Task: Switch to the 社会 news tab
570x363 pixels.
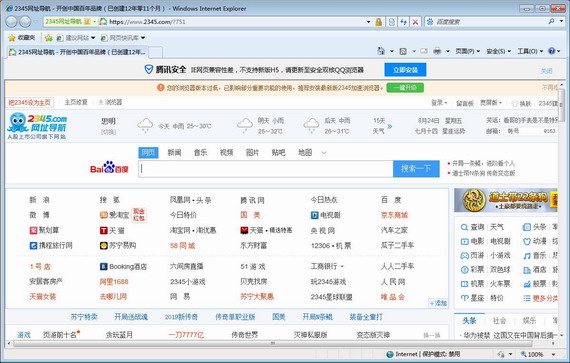Action: coord(499,320)
